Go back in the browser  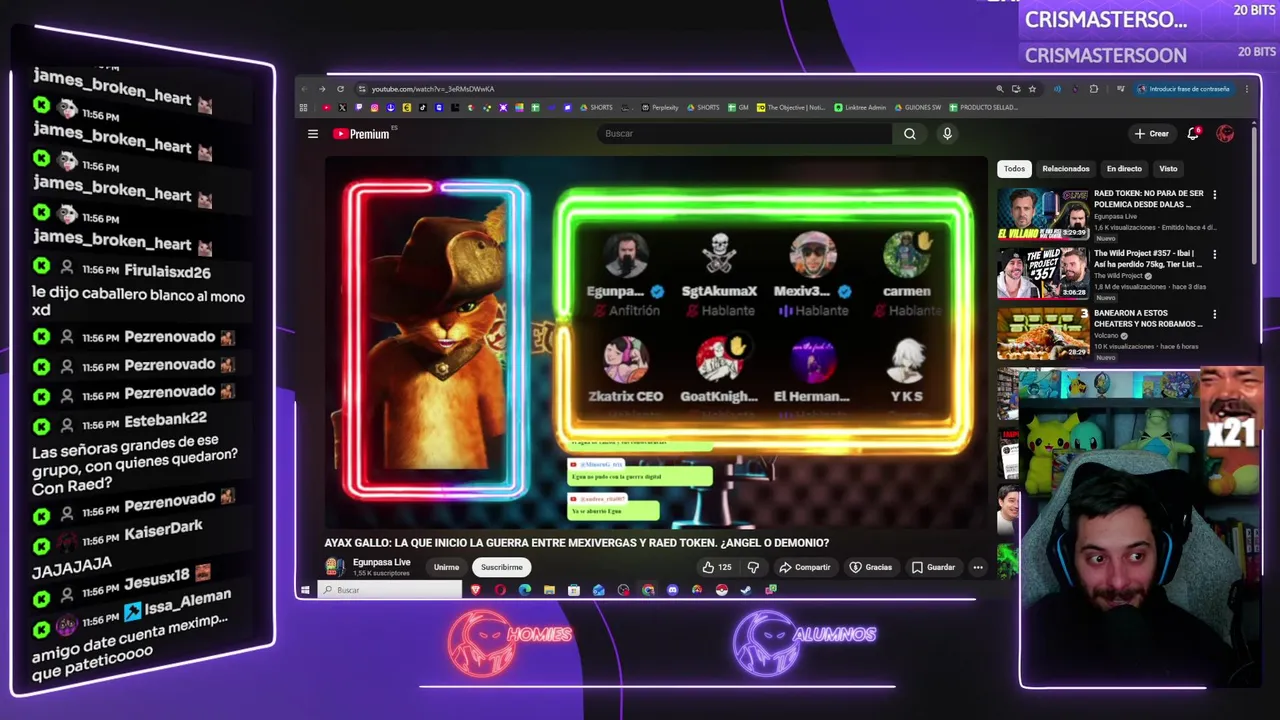306,89
